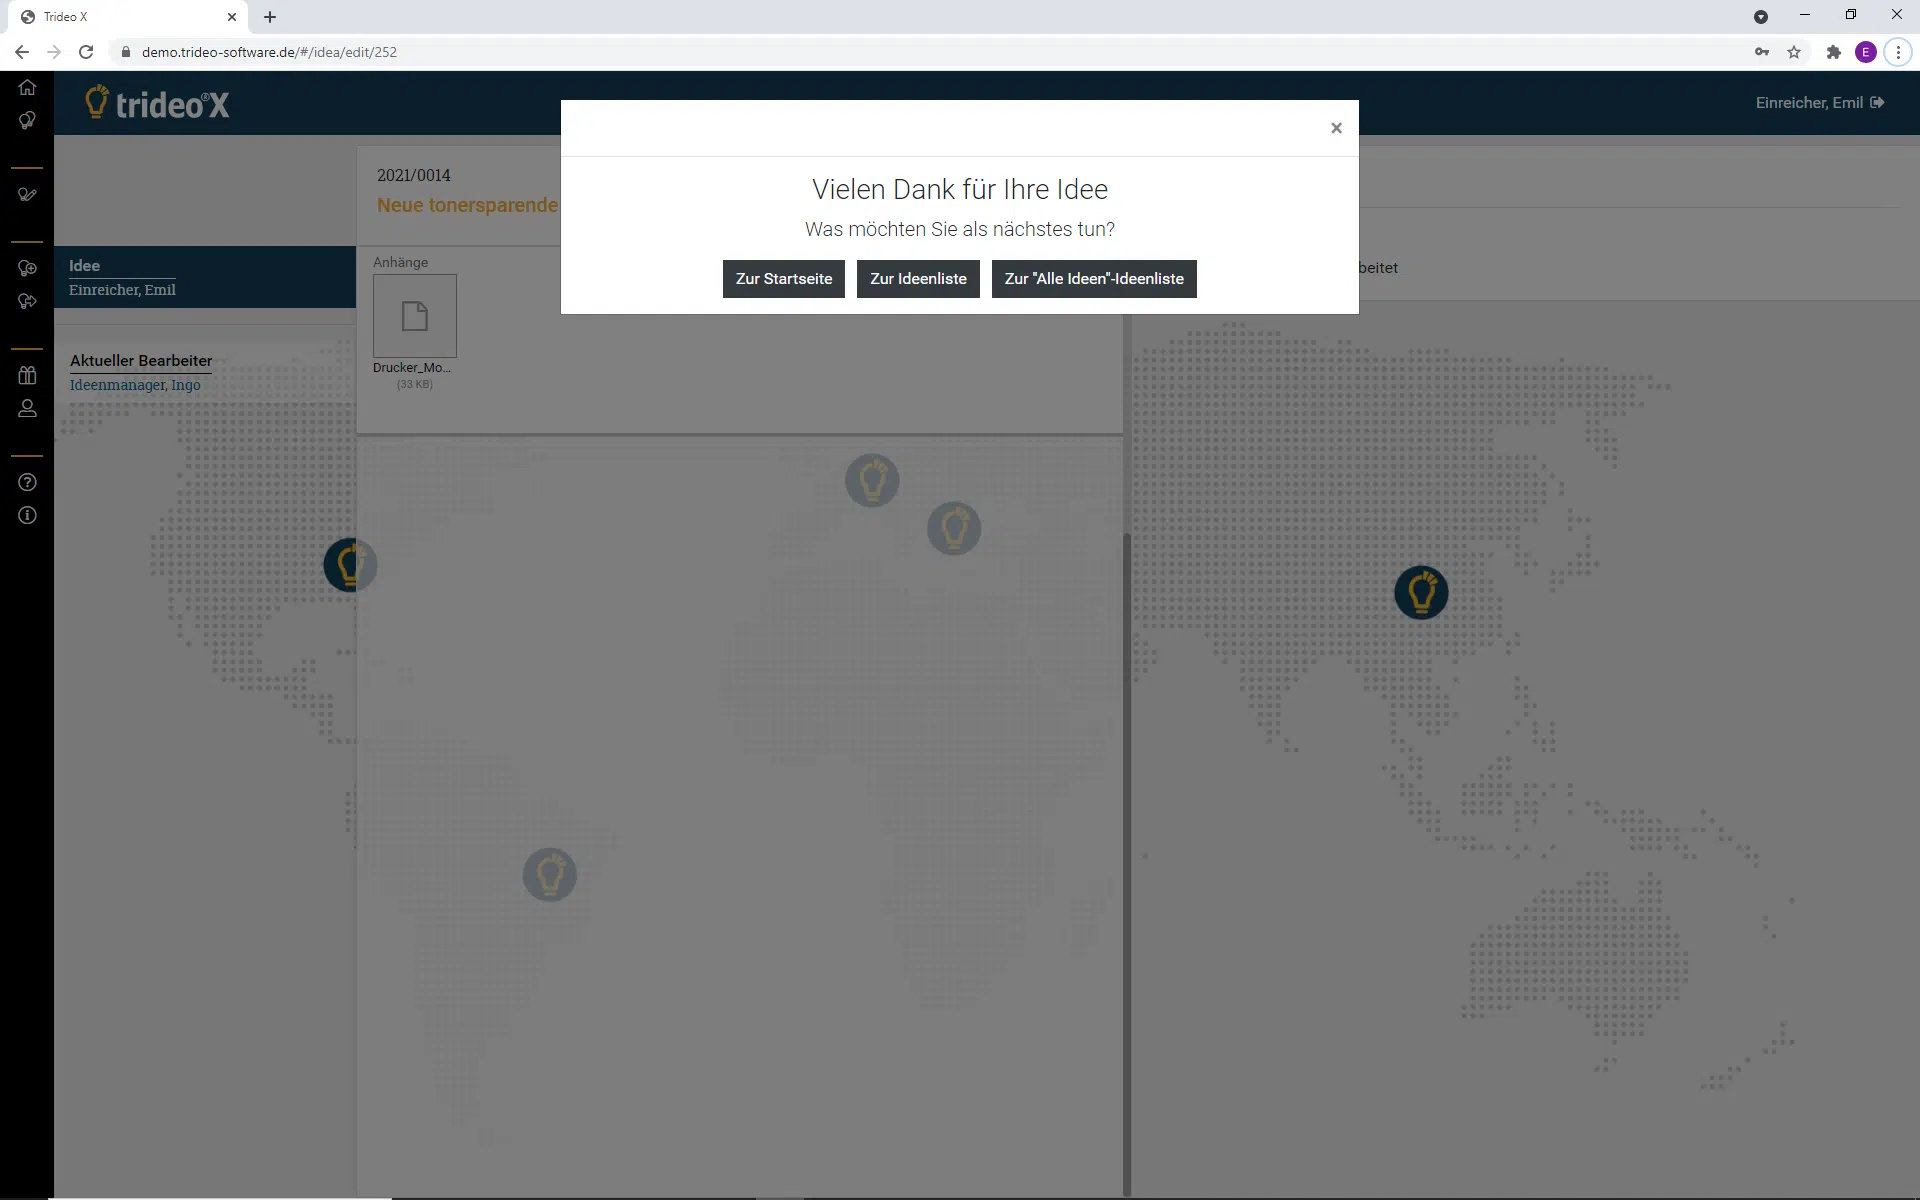Open the Drucker_Mo... attachment thumbnail

point(414,316)
